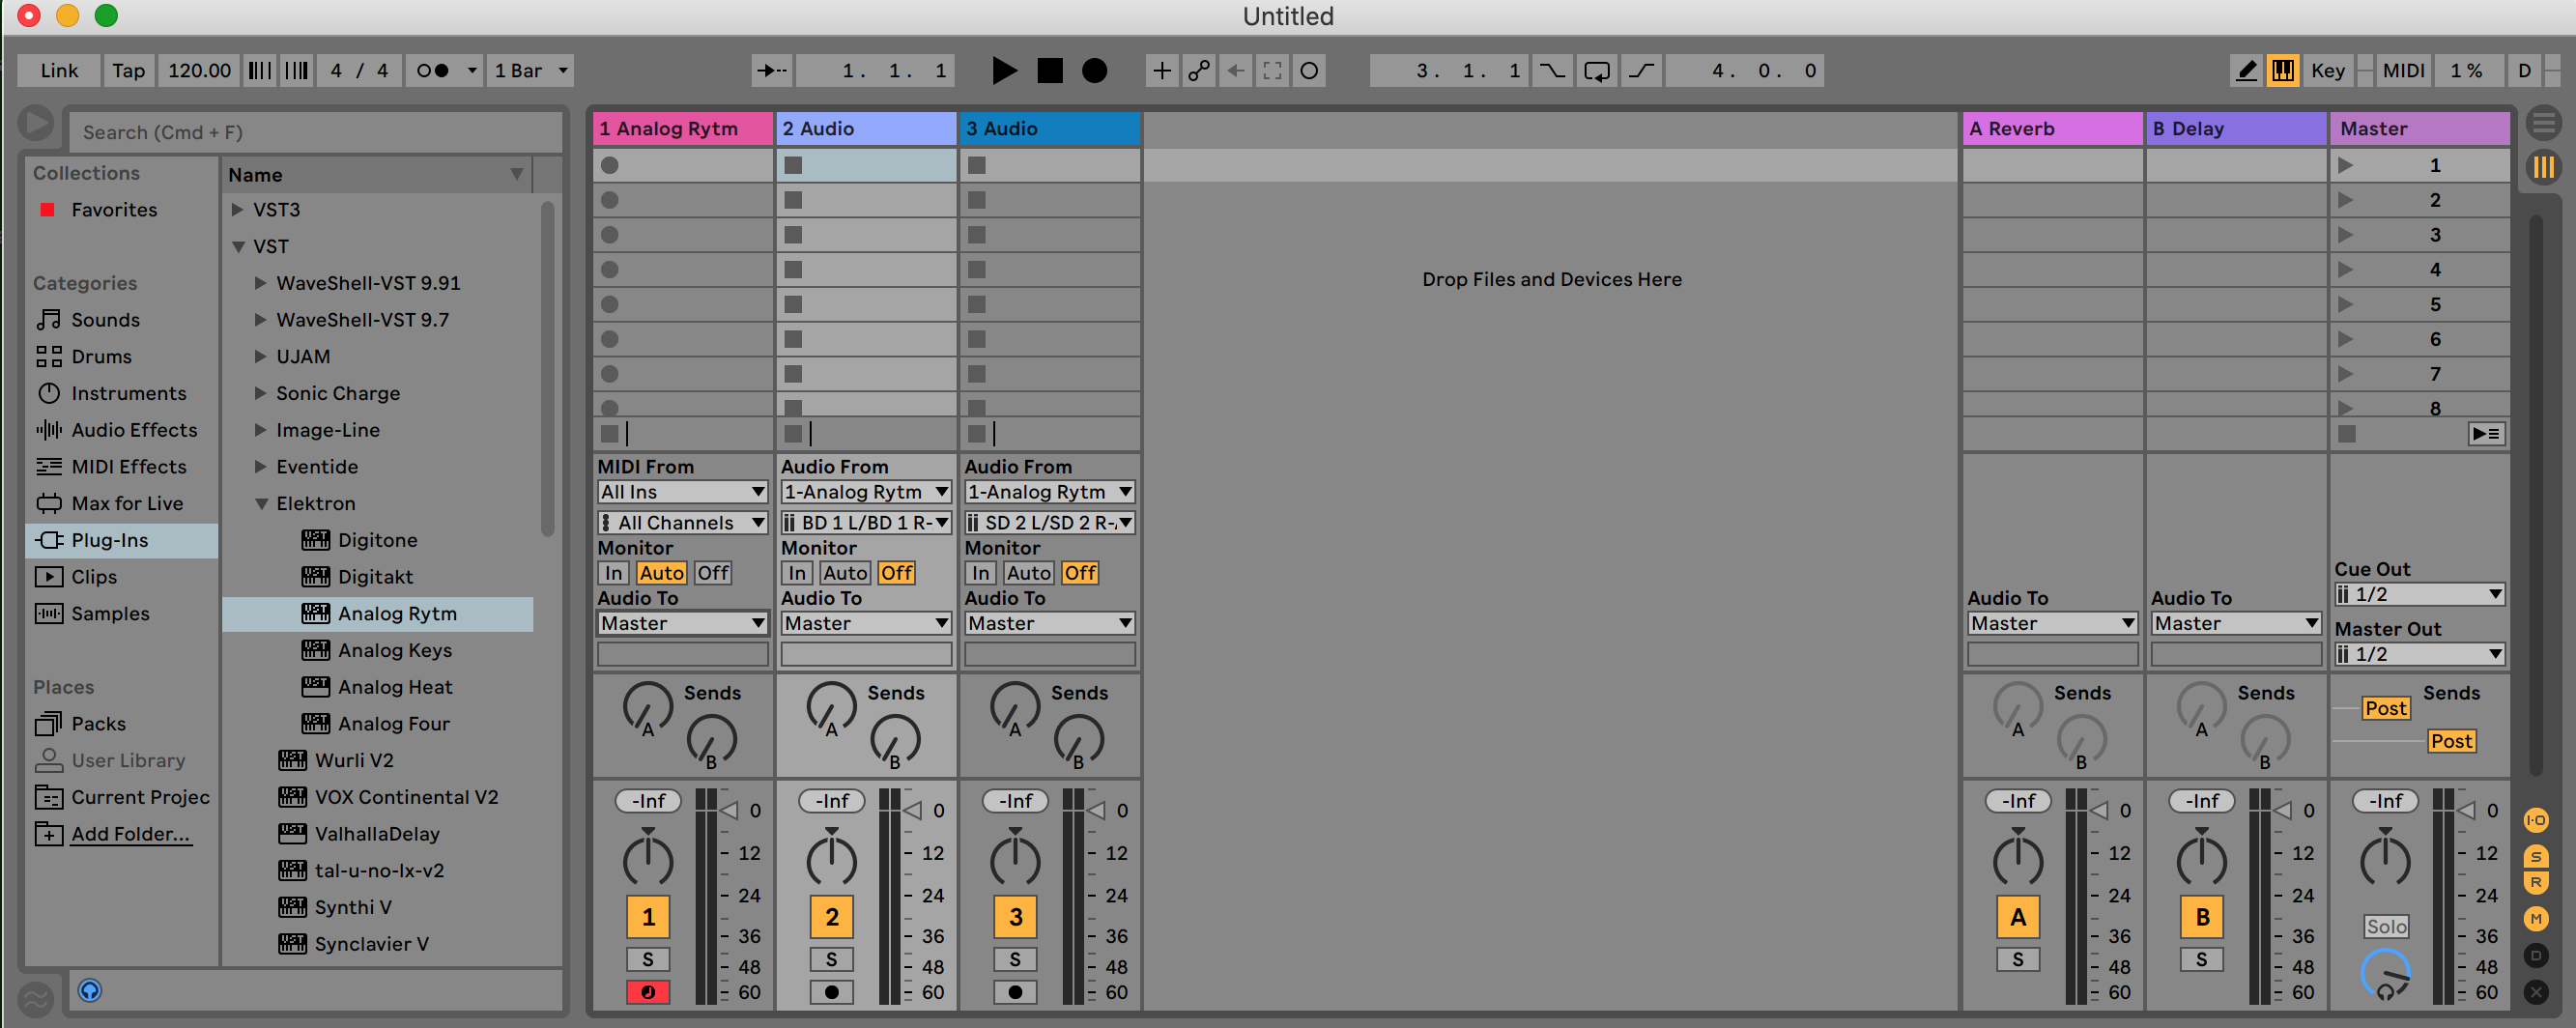This screenshot has height=1028, width=2576.
Task: Click the Tap tempo button
Action: point(128,71)
